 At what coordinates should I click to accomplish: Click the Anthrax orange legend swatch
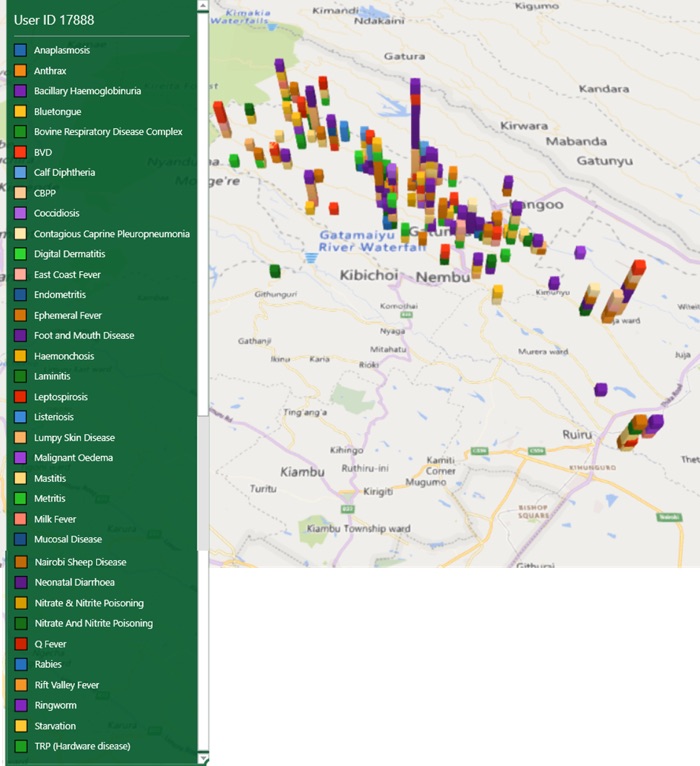21,70
